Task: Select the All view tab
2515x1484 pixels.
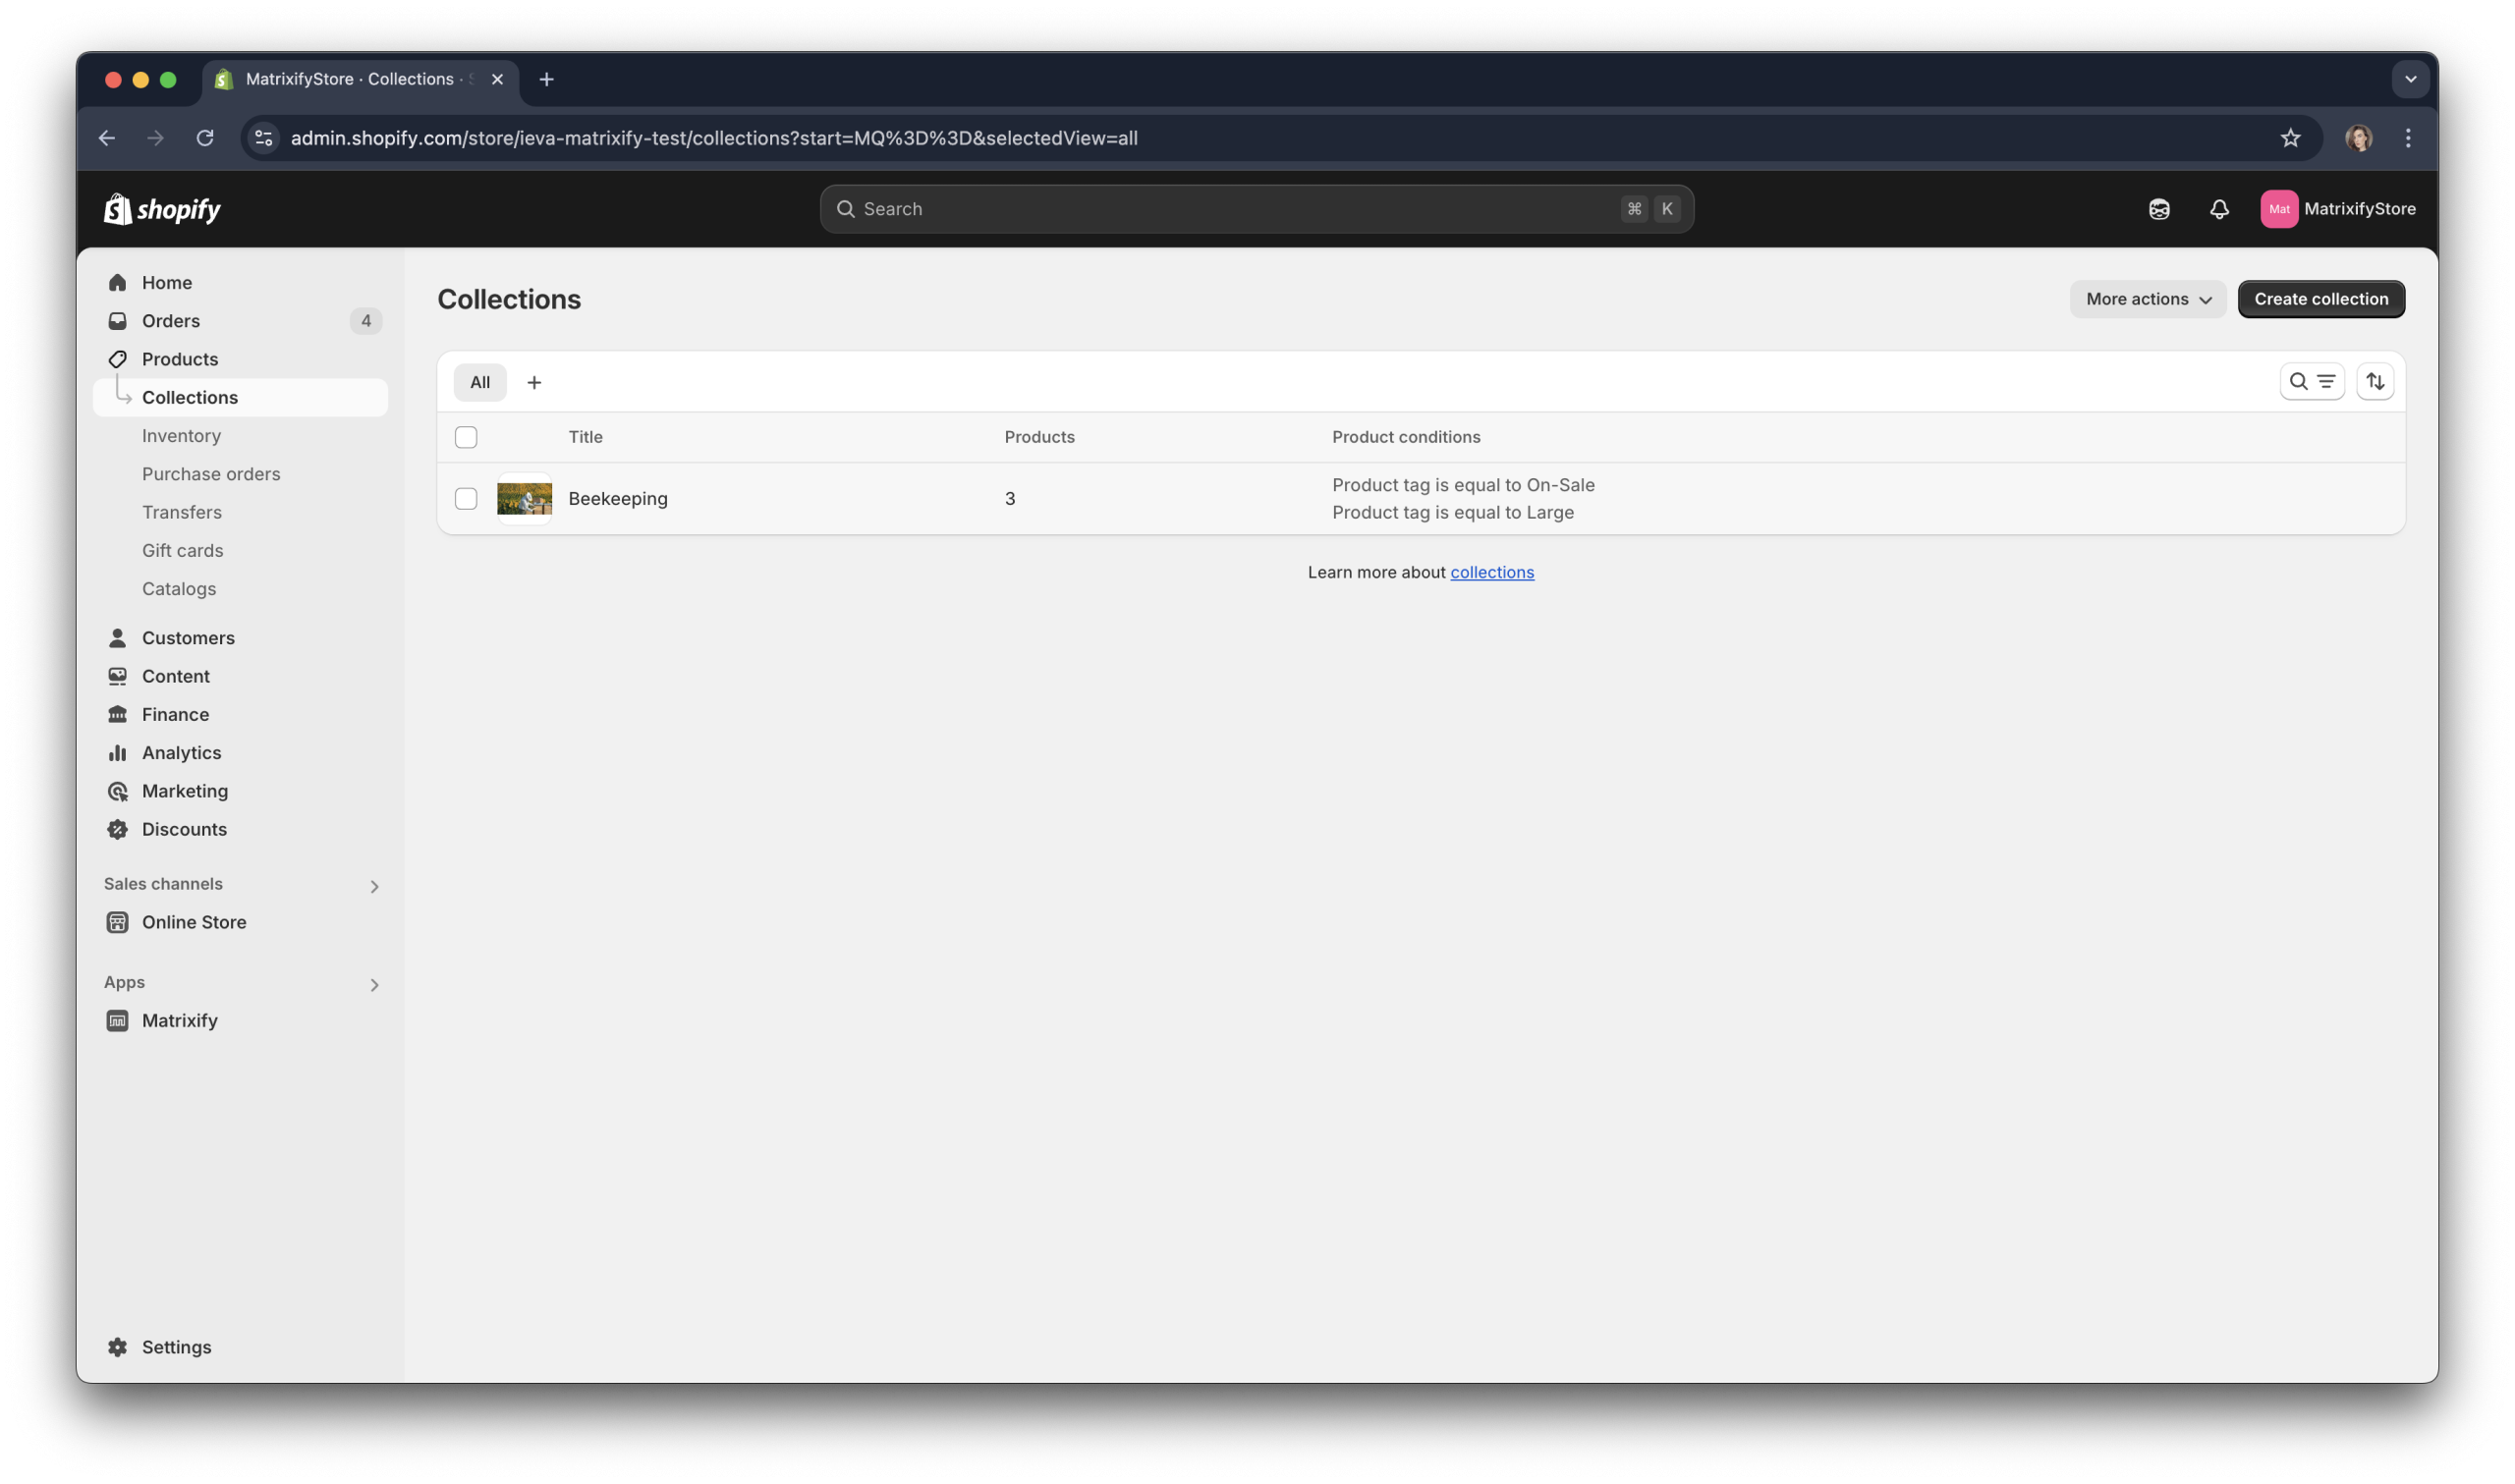Action: 480,382
